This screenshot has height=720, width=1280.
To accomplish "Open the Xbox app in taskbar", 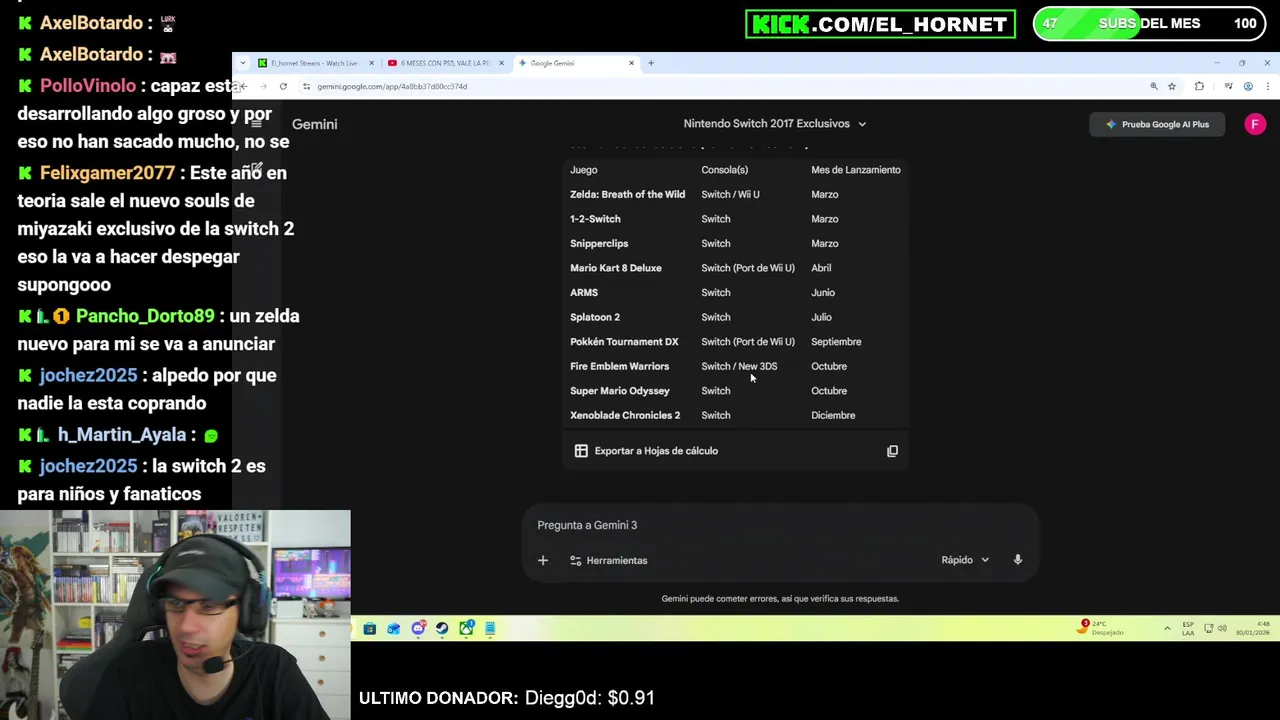I will point(466,628).
